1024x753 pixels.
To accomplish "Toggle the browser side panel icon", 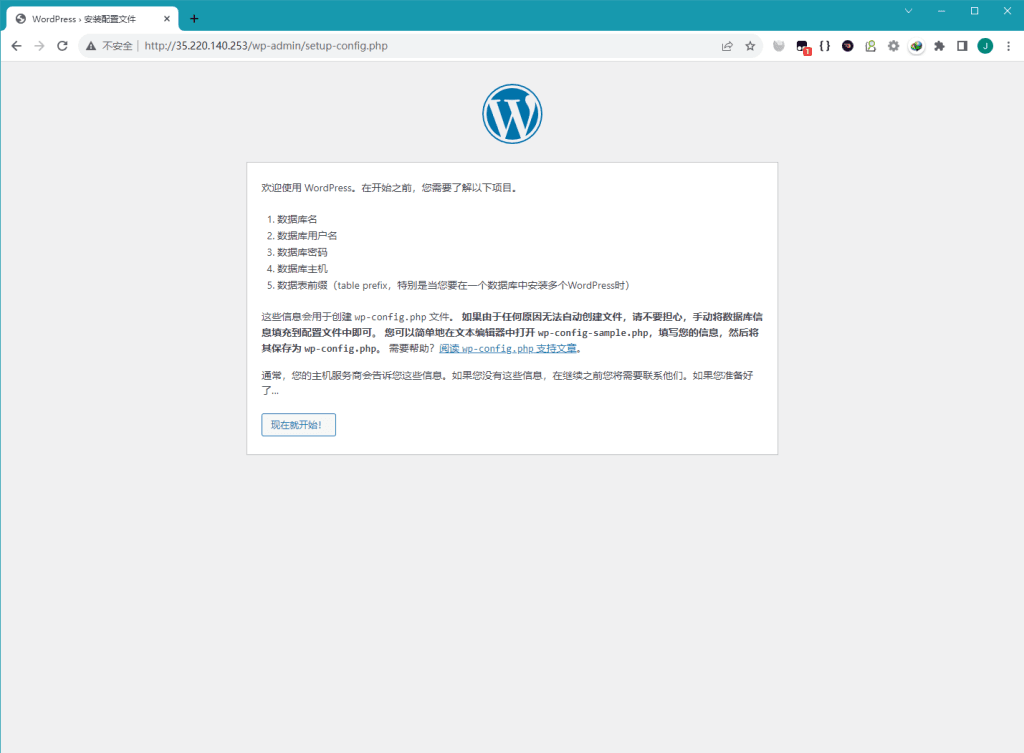I will point(962,46).
